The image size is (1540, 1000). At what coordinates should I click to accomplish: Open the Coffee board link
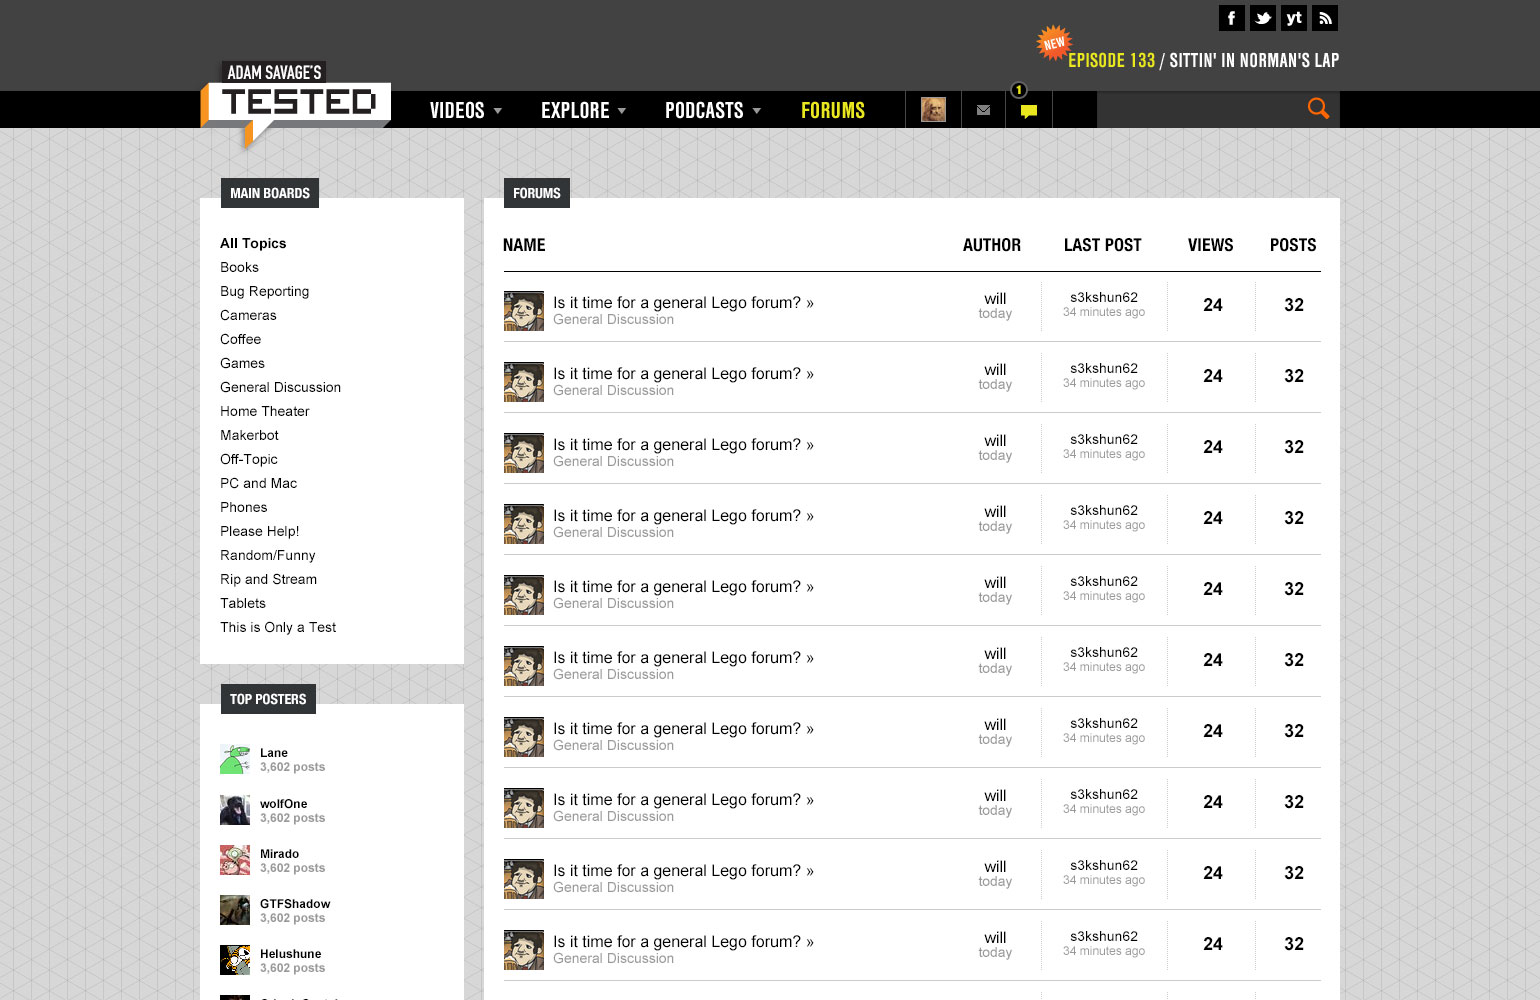(240, 339)
